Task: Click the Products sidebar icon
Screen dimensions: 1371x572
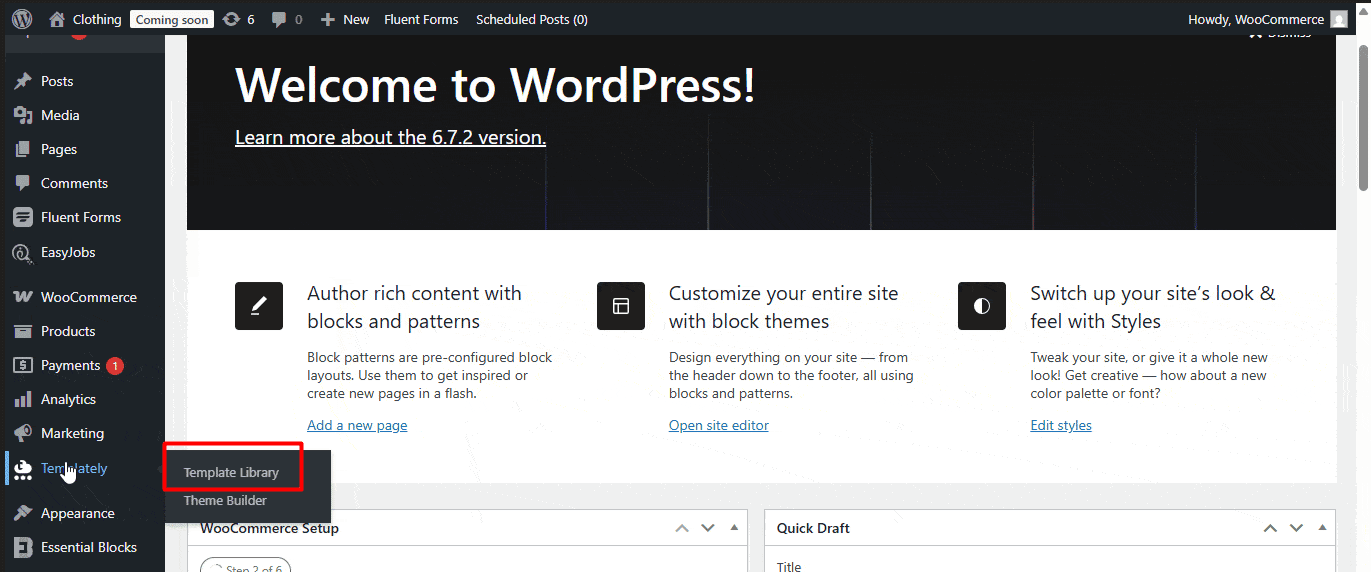Action: click(23, 331)
